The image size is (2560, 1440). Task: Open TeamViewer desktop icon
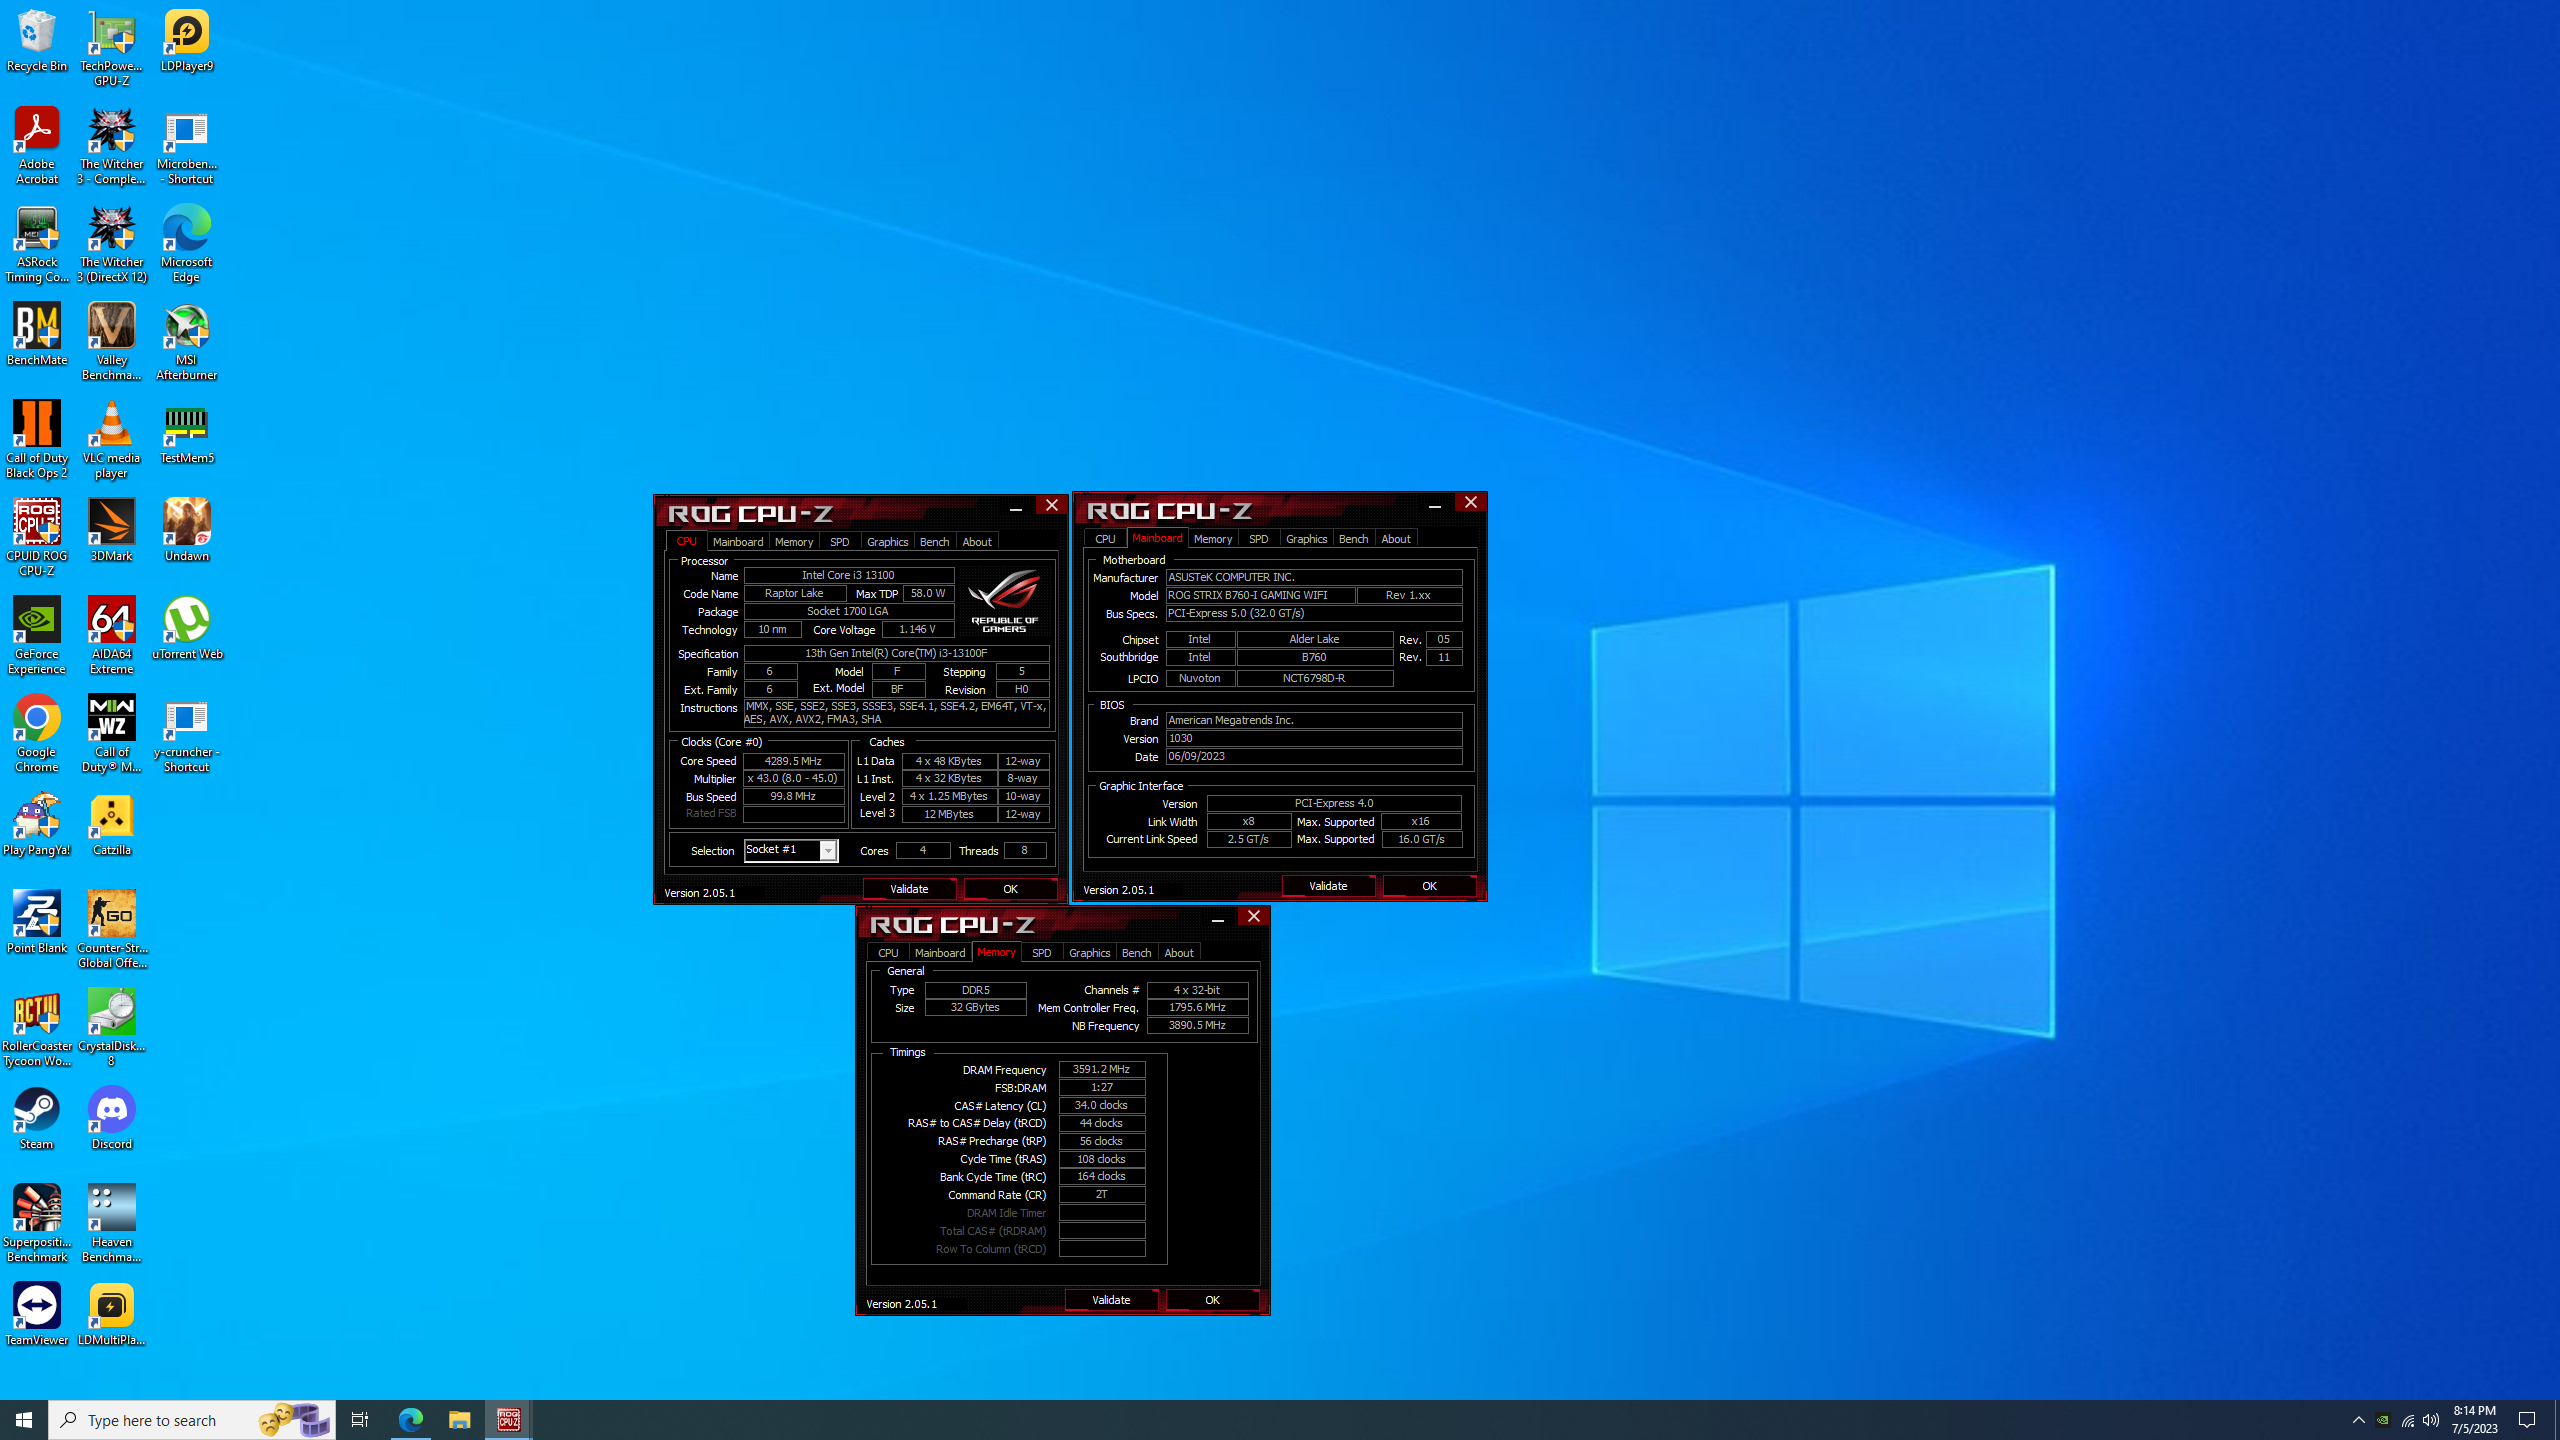(37, 1315)
